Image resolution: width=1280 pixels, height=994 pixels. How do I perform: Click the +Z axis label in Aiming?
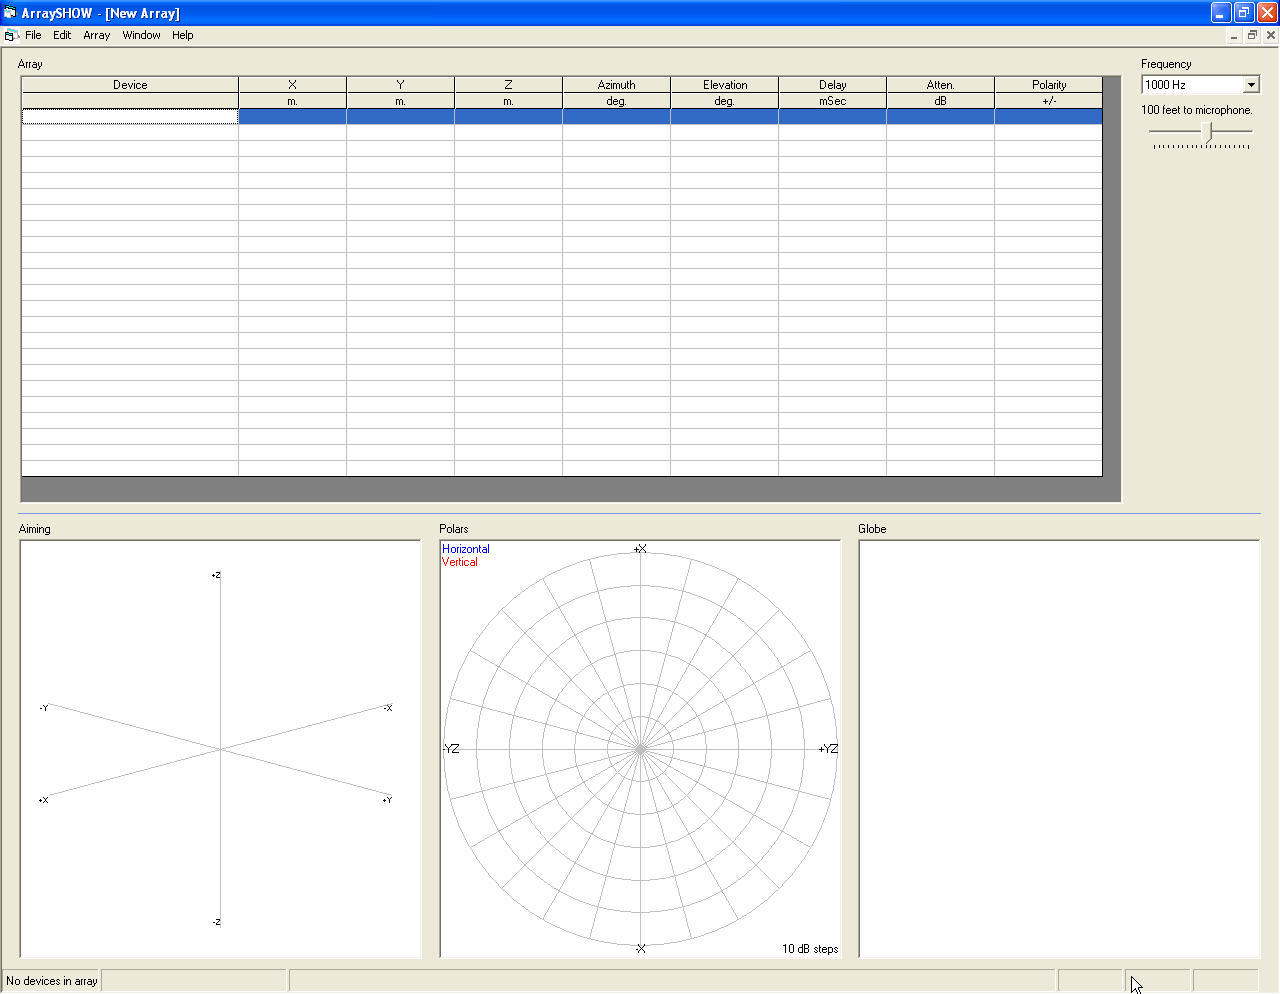[216, 575]
